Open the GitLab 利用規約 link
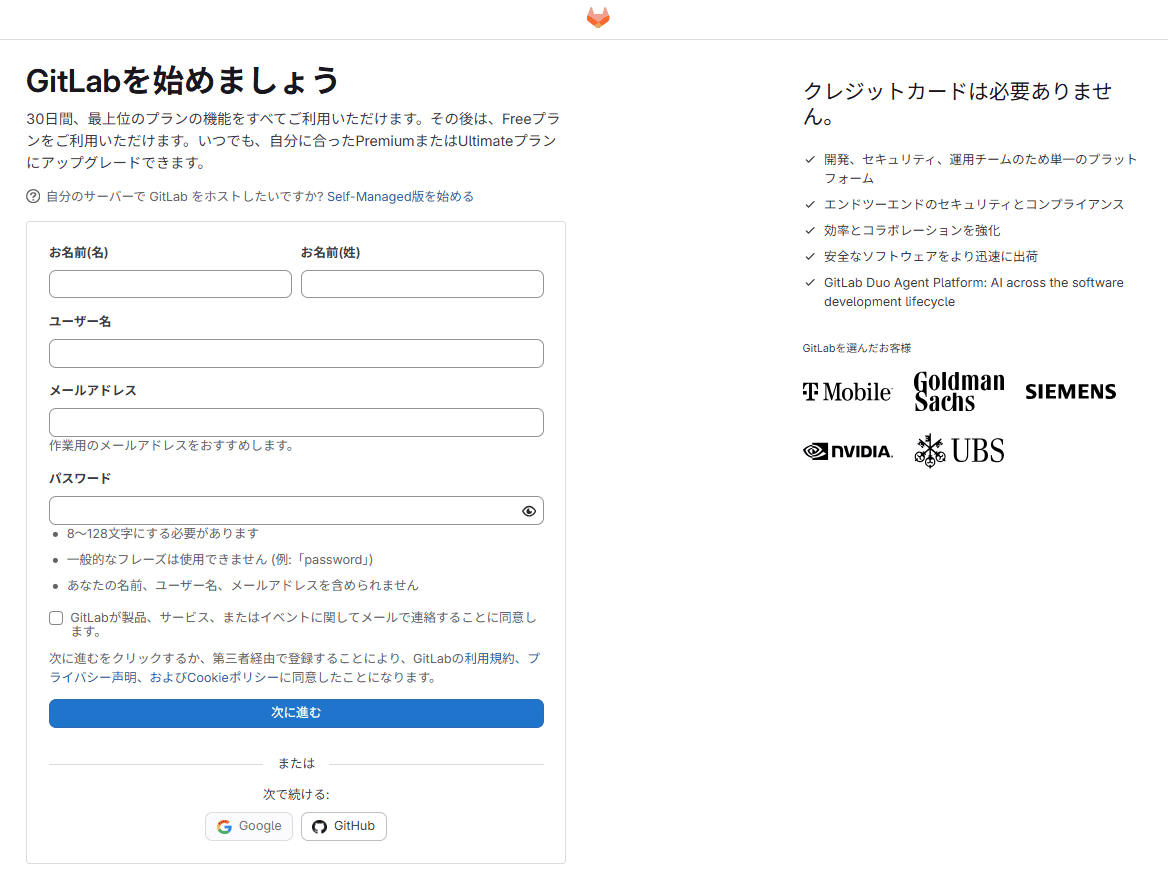The height and width of the screenshot is (871, 1168). click(466, 659)
